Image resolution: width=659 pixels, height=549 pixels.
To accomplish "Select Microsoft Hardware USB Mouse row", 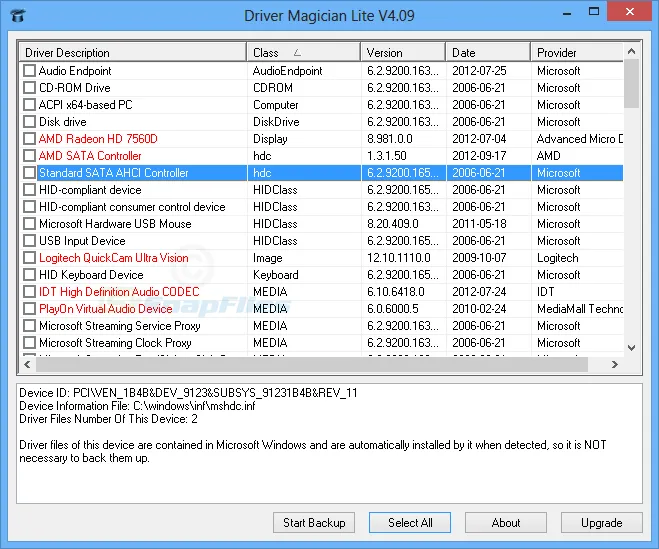I will point(115,224).
